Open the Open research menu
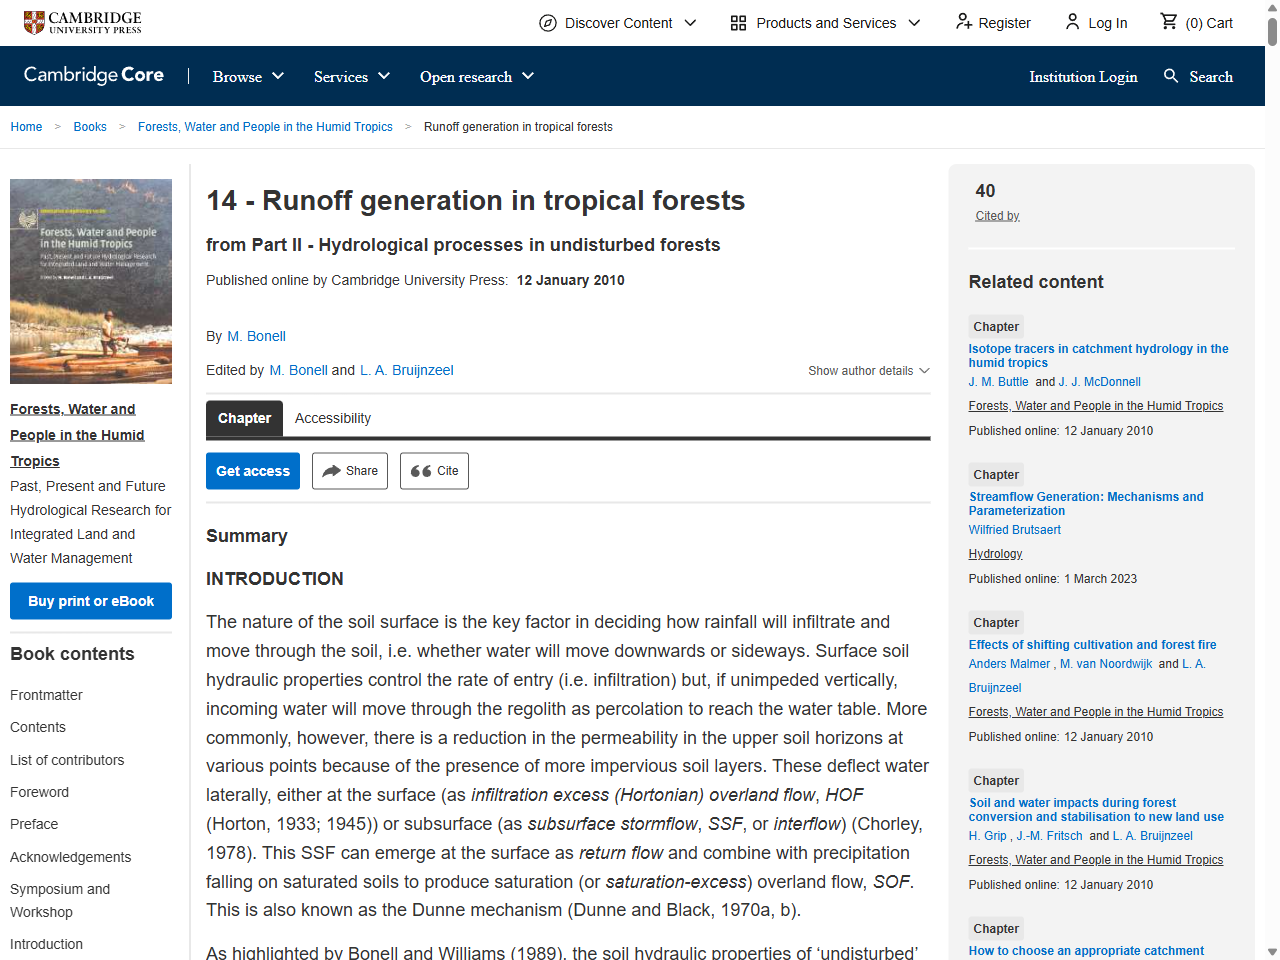The image size is (1280, 960). tap(476, 76)
